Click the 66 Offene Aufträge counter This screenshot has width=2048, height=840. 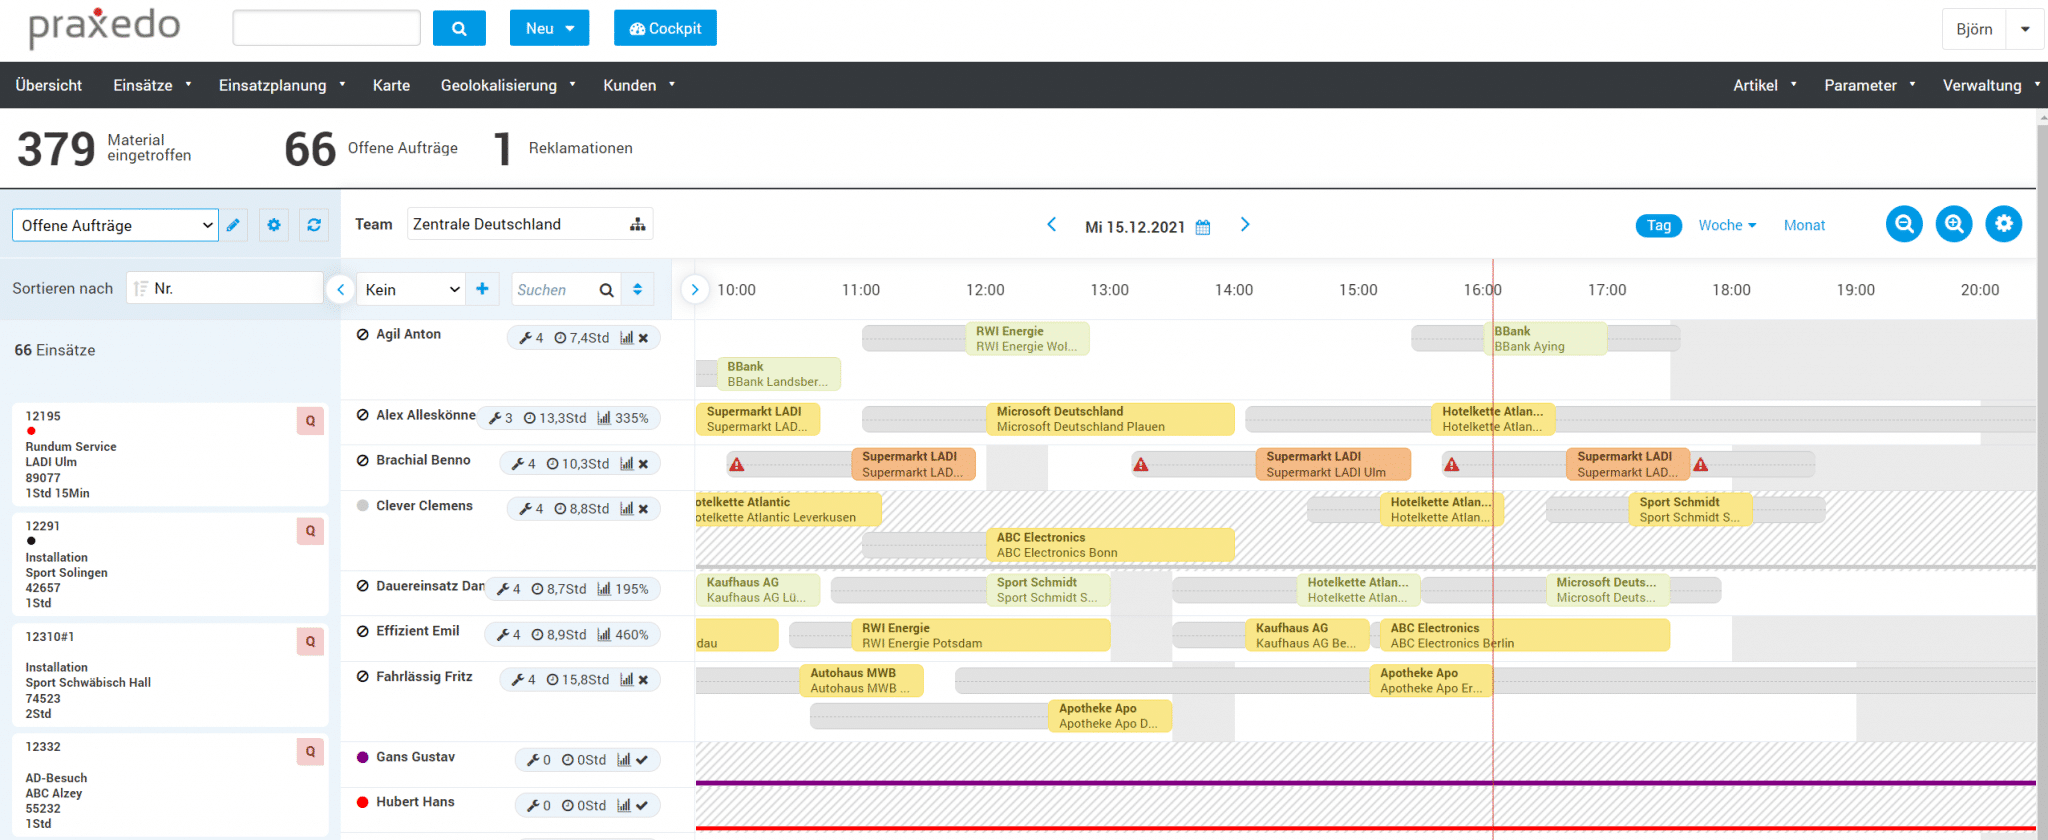pyautogui.click(x=371, y=148)
